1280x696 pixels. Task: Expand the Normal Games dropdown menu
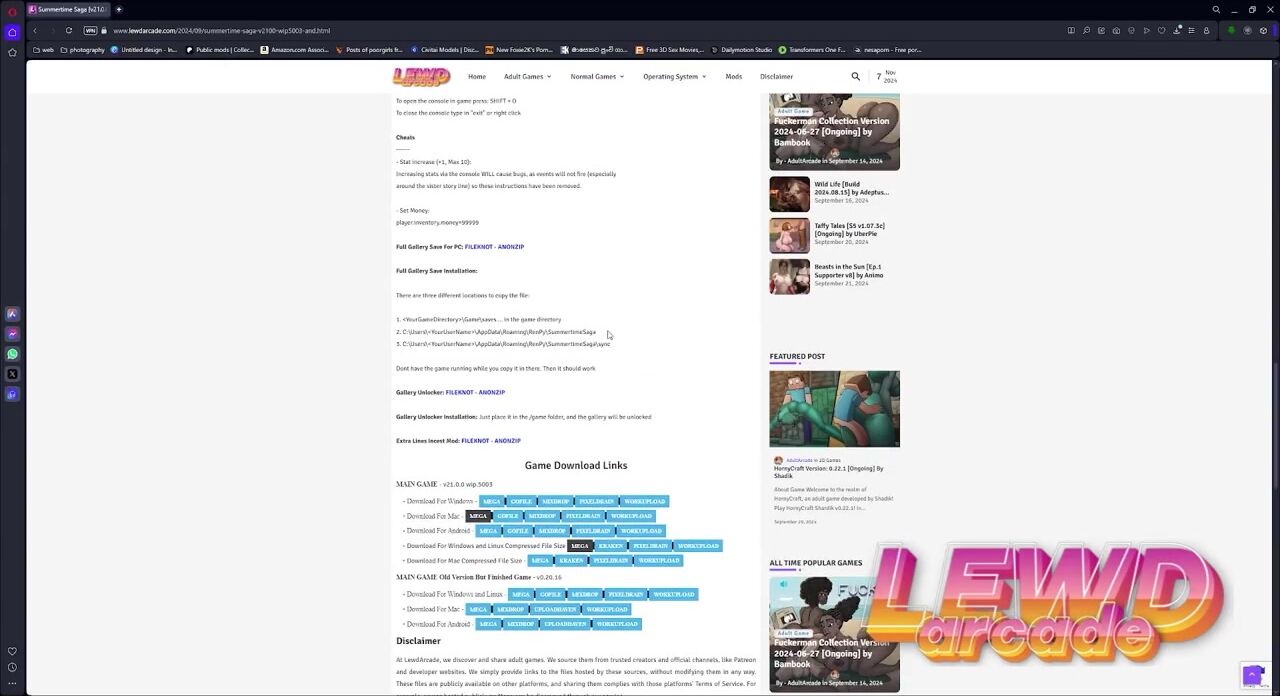(597, 77)
